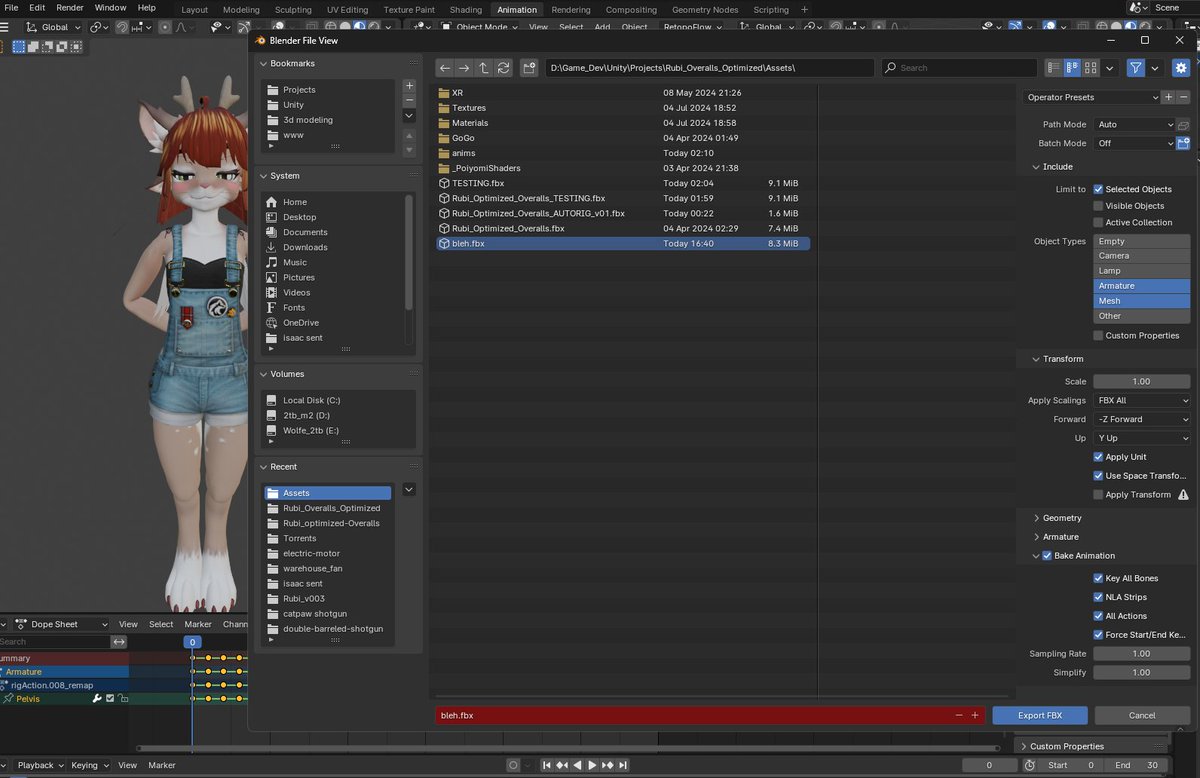Open Path Mode Auto dropdown
The image size is (1200, 778).
coord(1134,125)
